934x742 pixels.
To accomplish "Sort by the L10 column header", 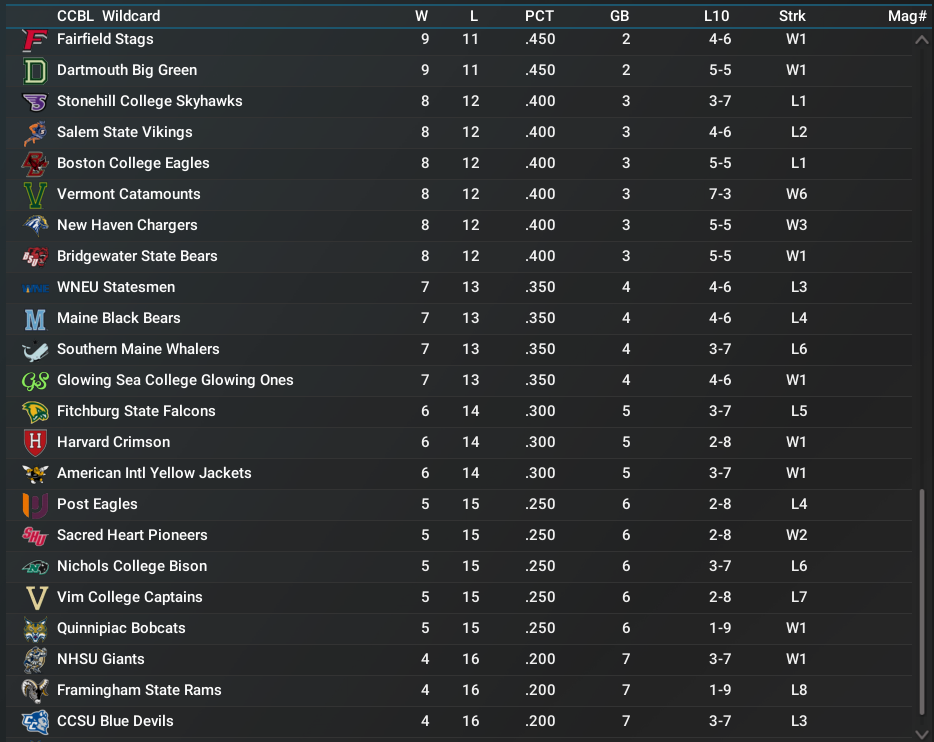I will pyautogui.click(x=716, y=16).
